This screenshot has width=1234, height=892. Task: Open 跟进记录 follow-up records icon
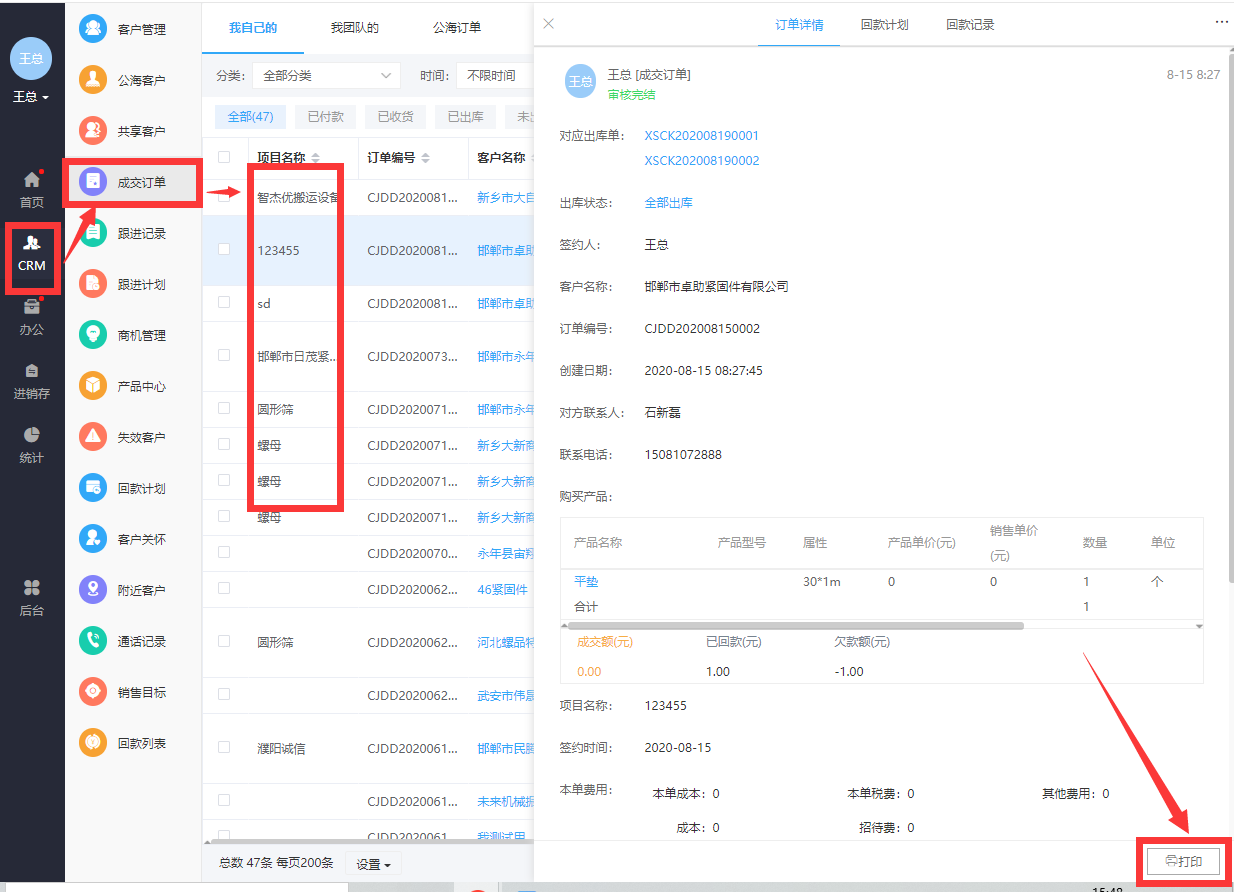click(x=93, y=233)
